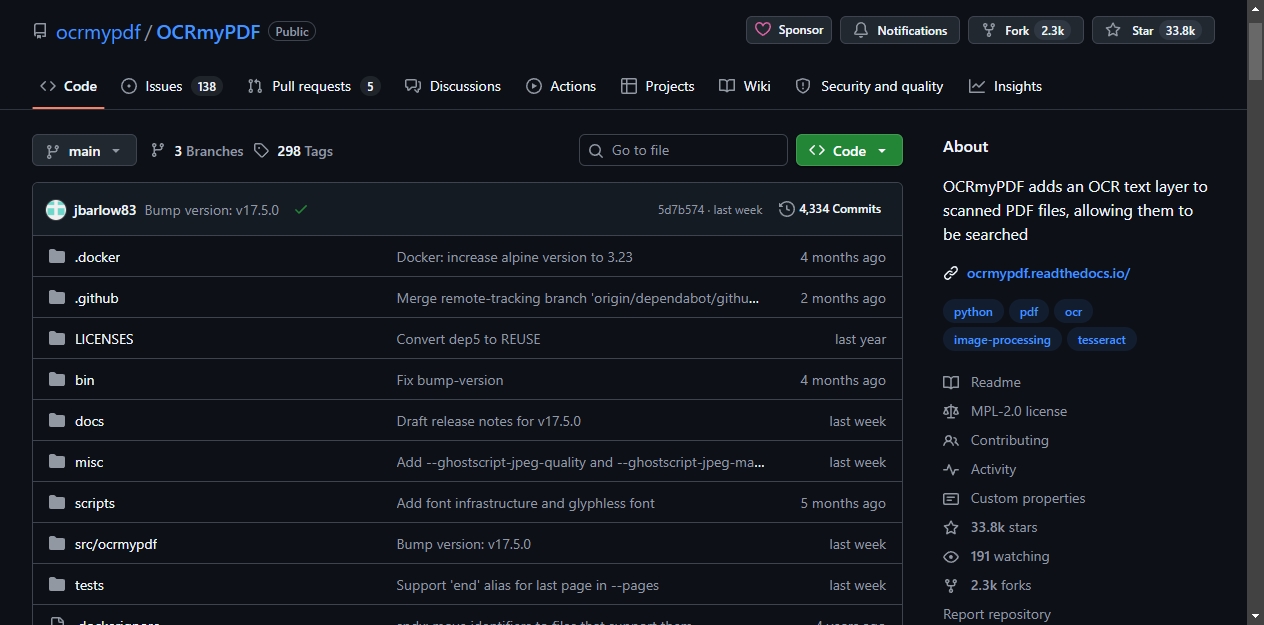
Task: Click folder icon next to .docker
Action: [56, 257]
